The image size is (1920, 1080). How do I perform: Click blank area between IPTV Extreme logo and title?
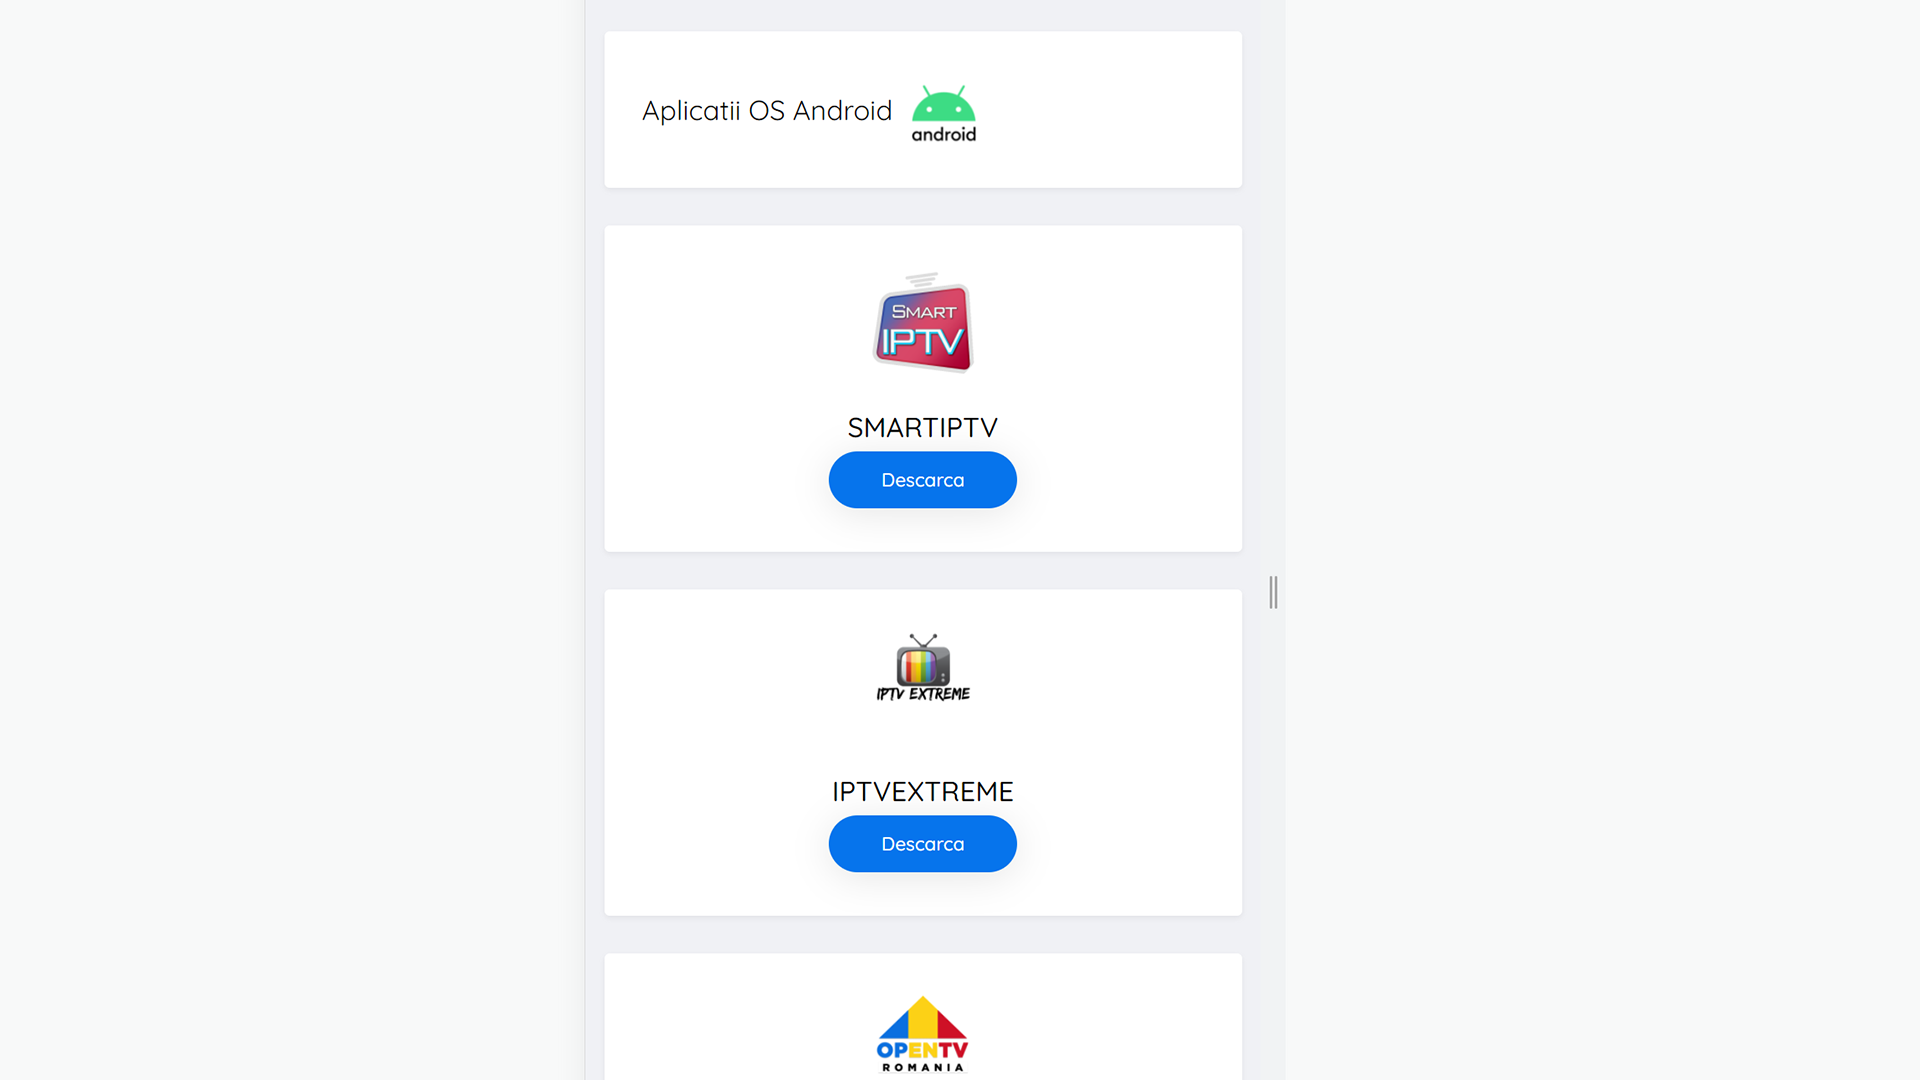point(922,740)
